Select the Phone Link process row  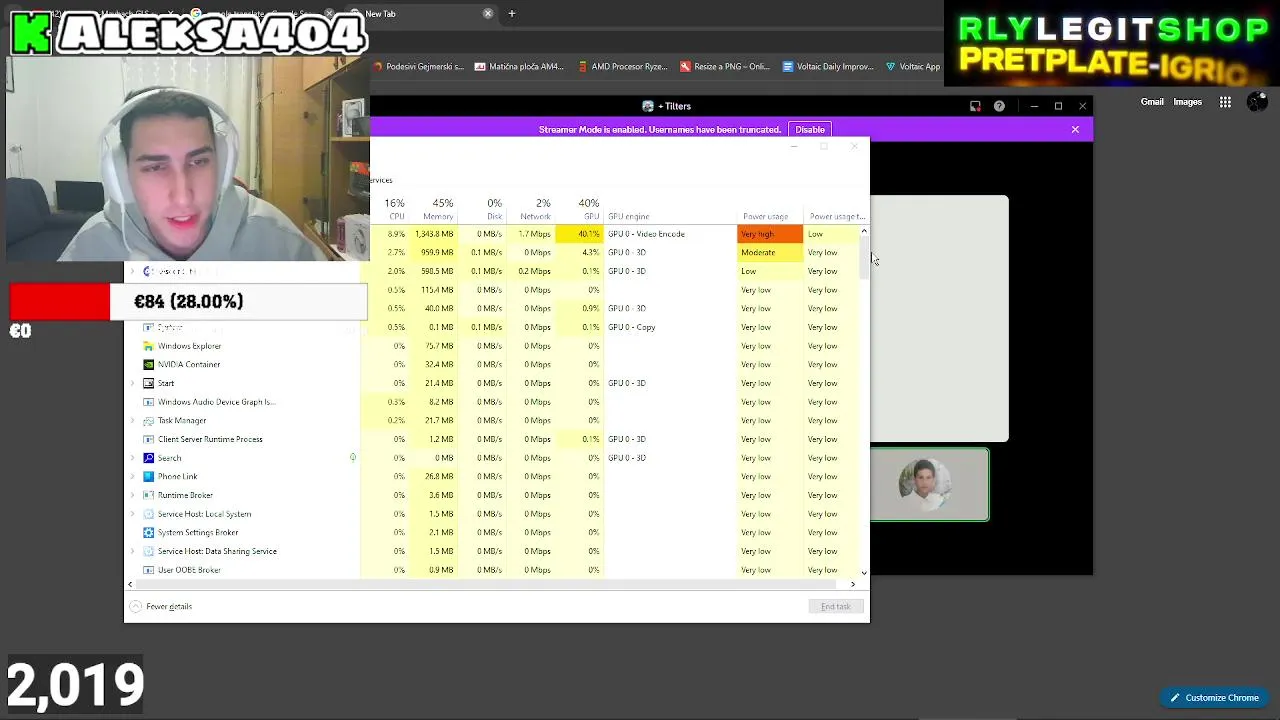coord(492,477)
